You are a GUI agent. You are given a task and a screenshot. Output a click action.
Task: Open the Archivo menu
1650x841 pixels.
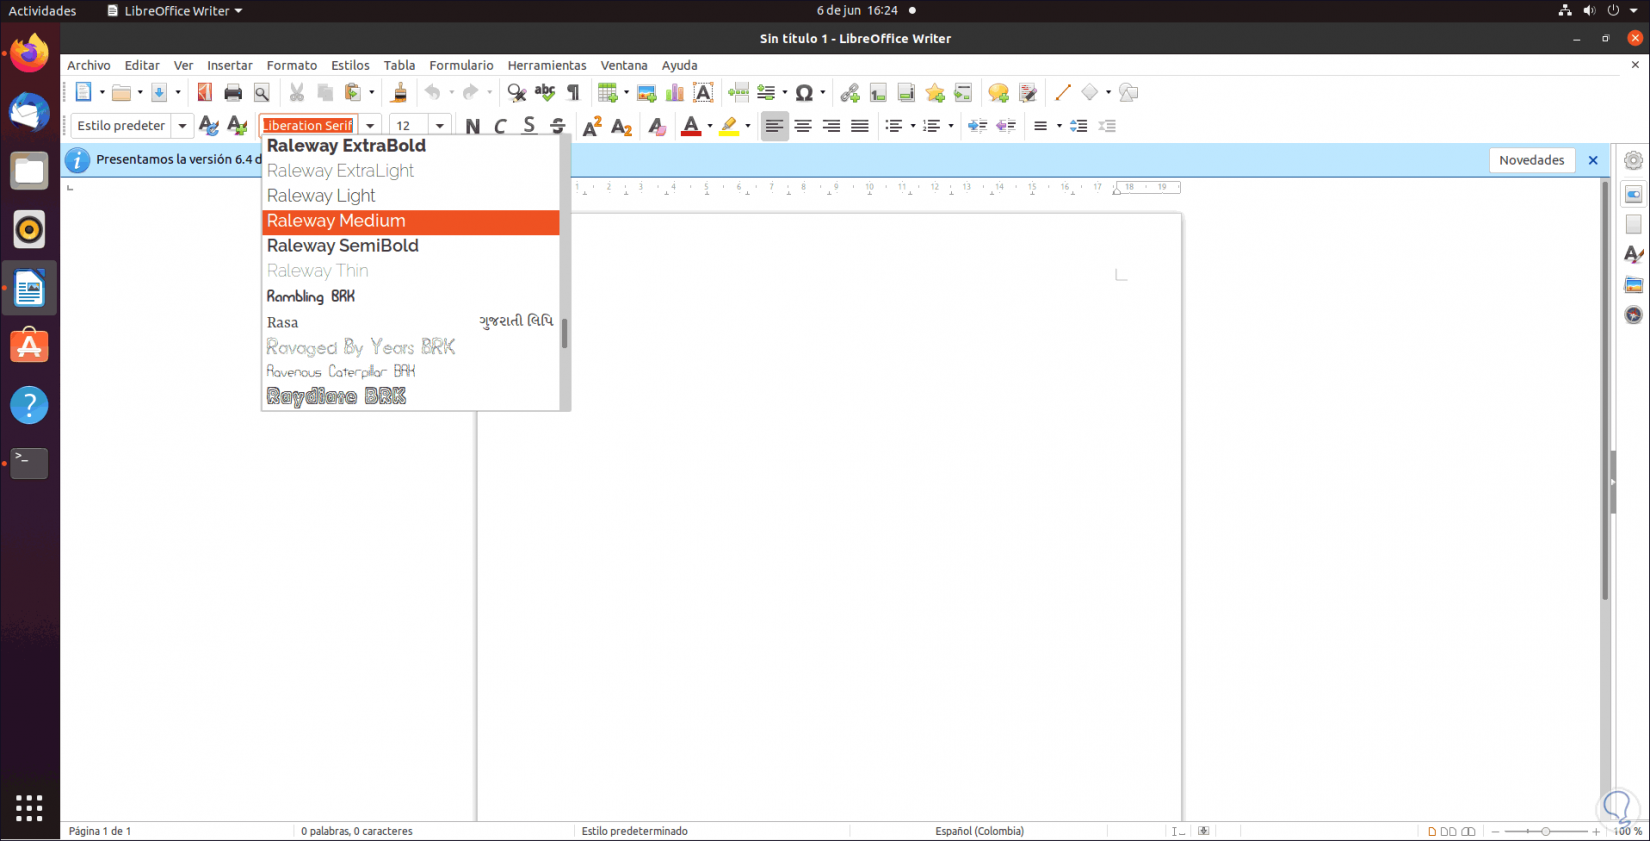(89, 66)
